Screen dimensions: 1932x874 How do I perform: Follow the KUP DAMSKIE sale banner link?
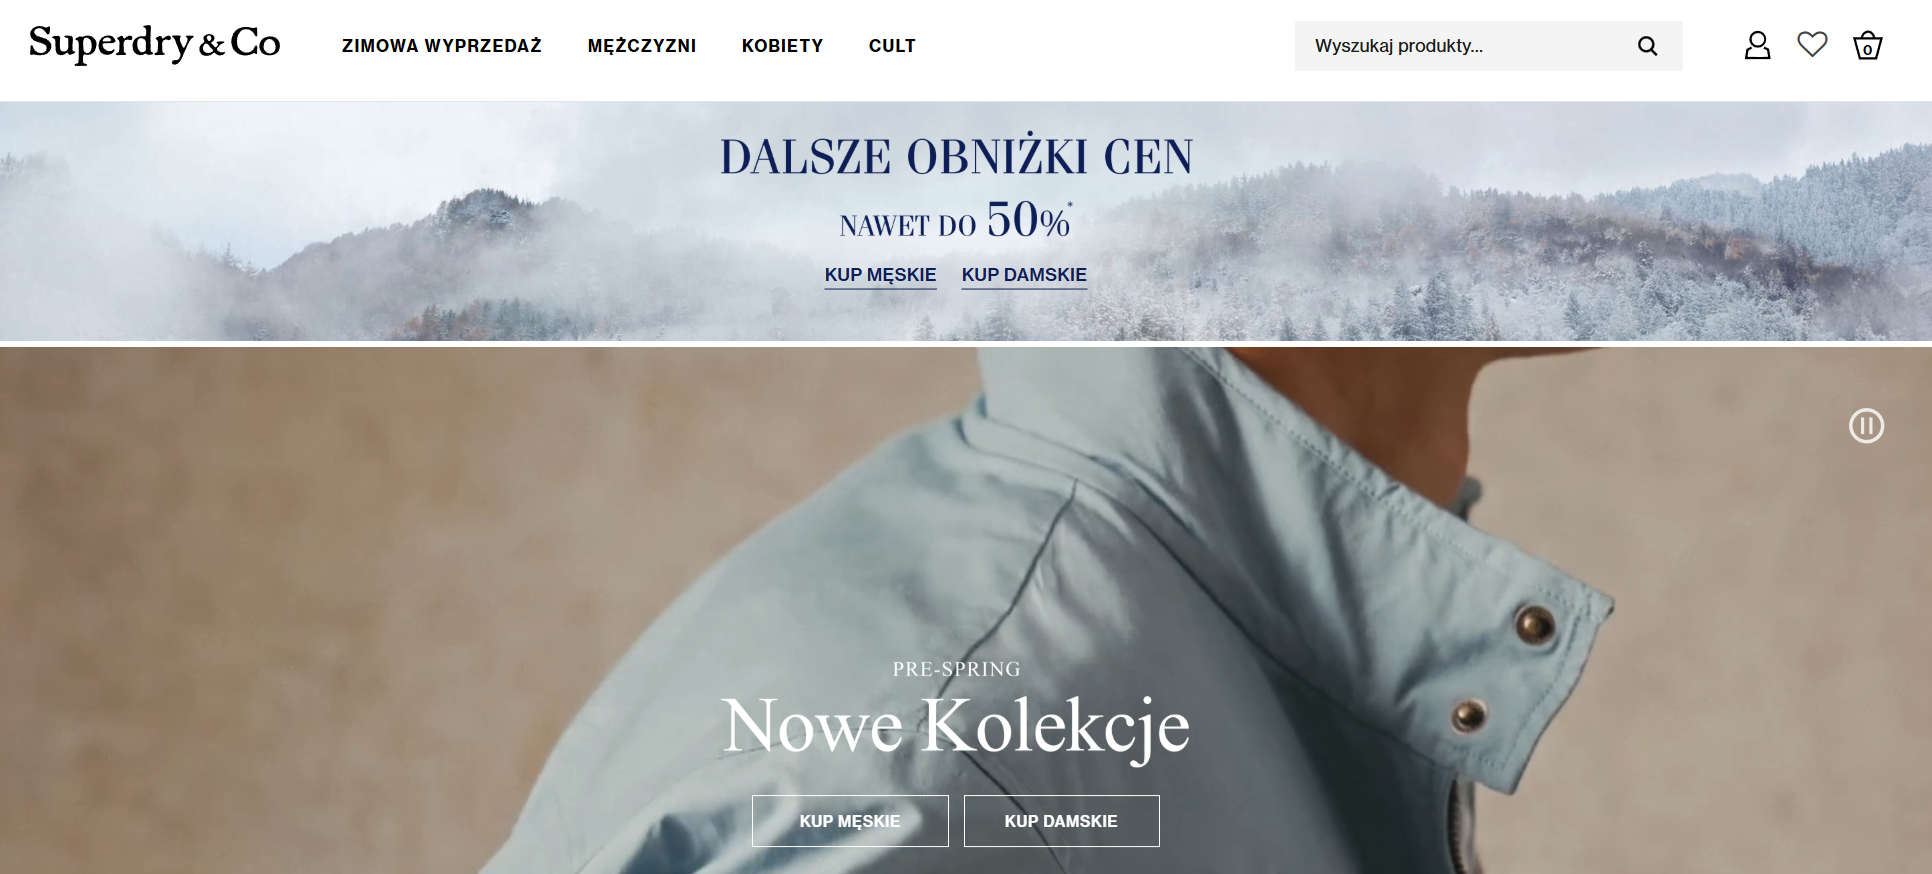tap(1024, 275)
